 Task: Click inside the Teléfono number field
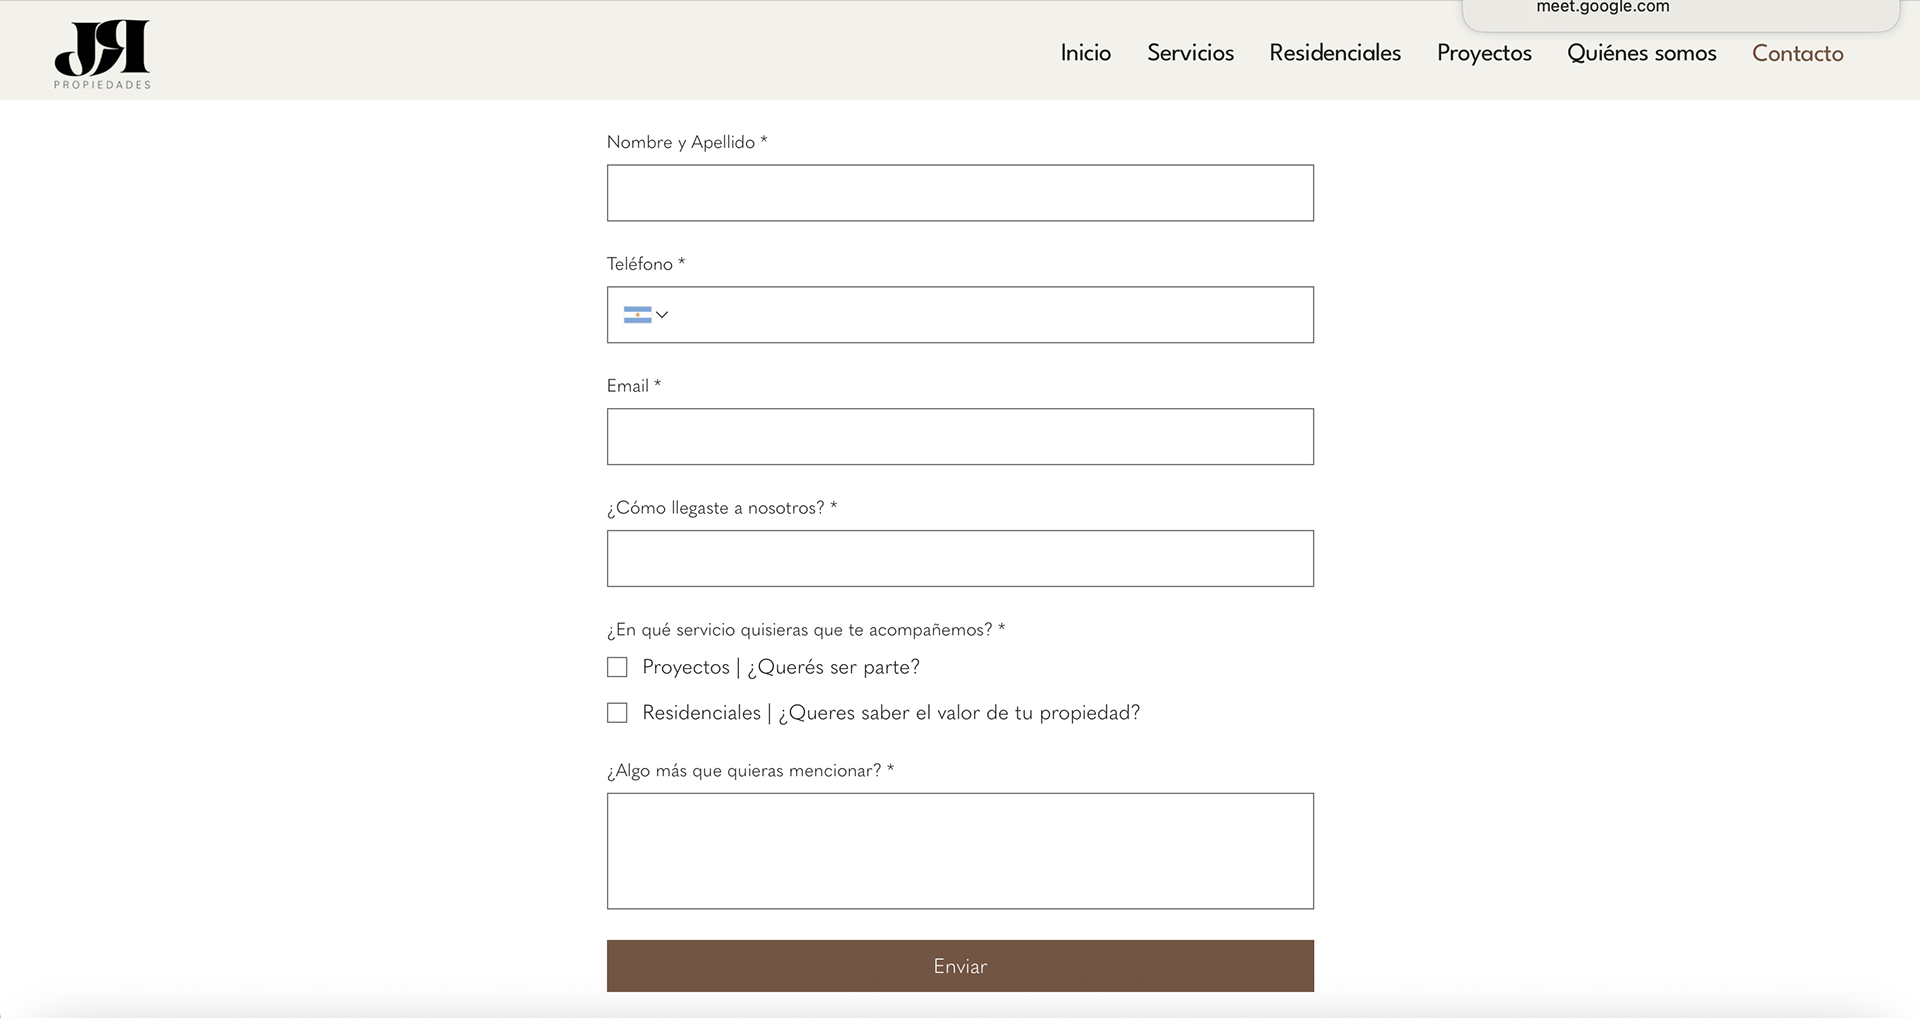click(990, 315)
